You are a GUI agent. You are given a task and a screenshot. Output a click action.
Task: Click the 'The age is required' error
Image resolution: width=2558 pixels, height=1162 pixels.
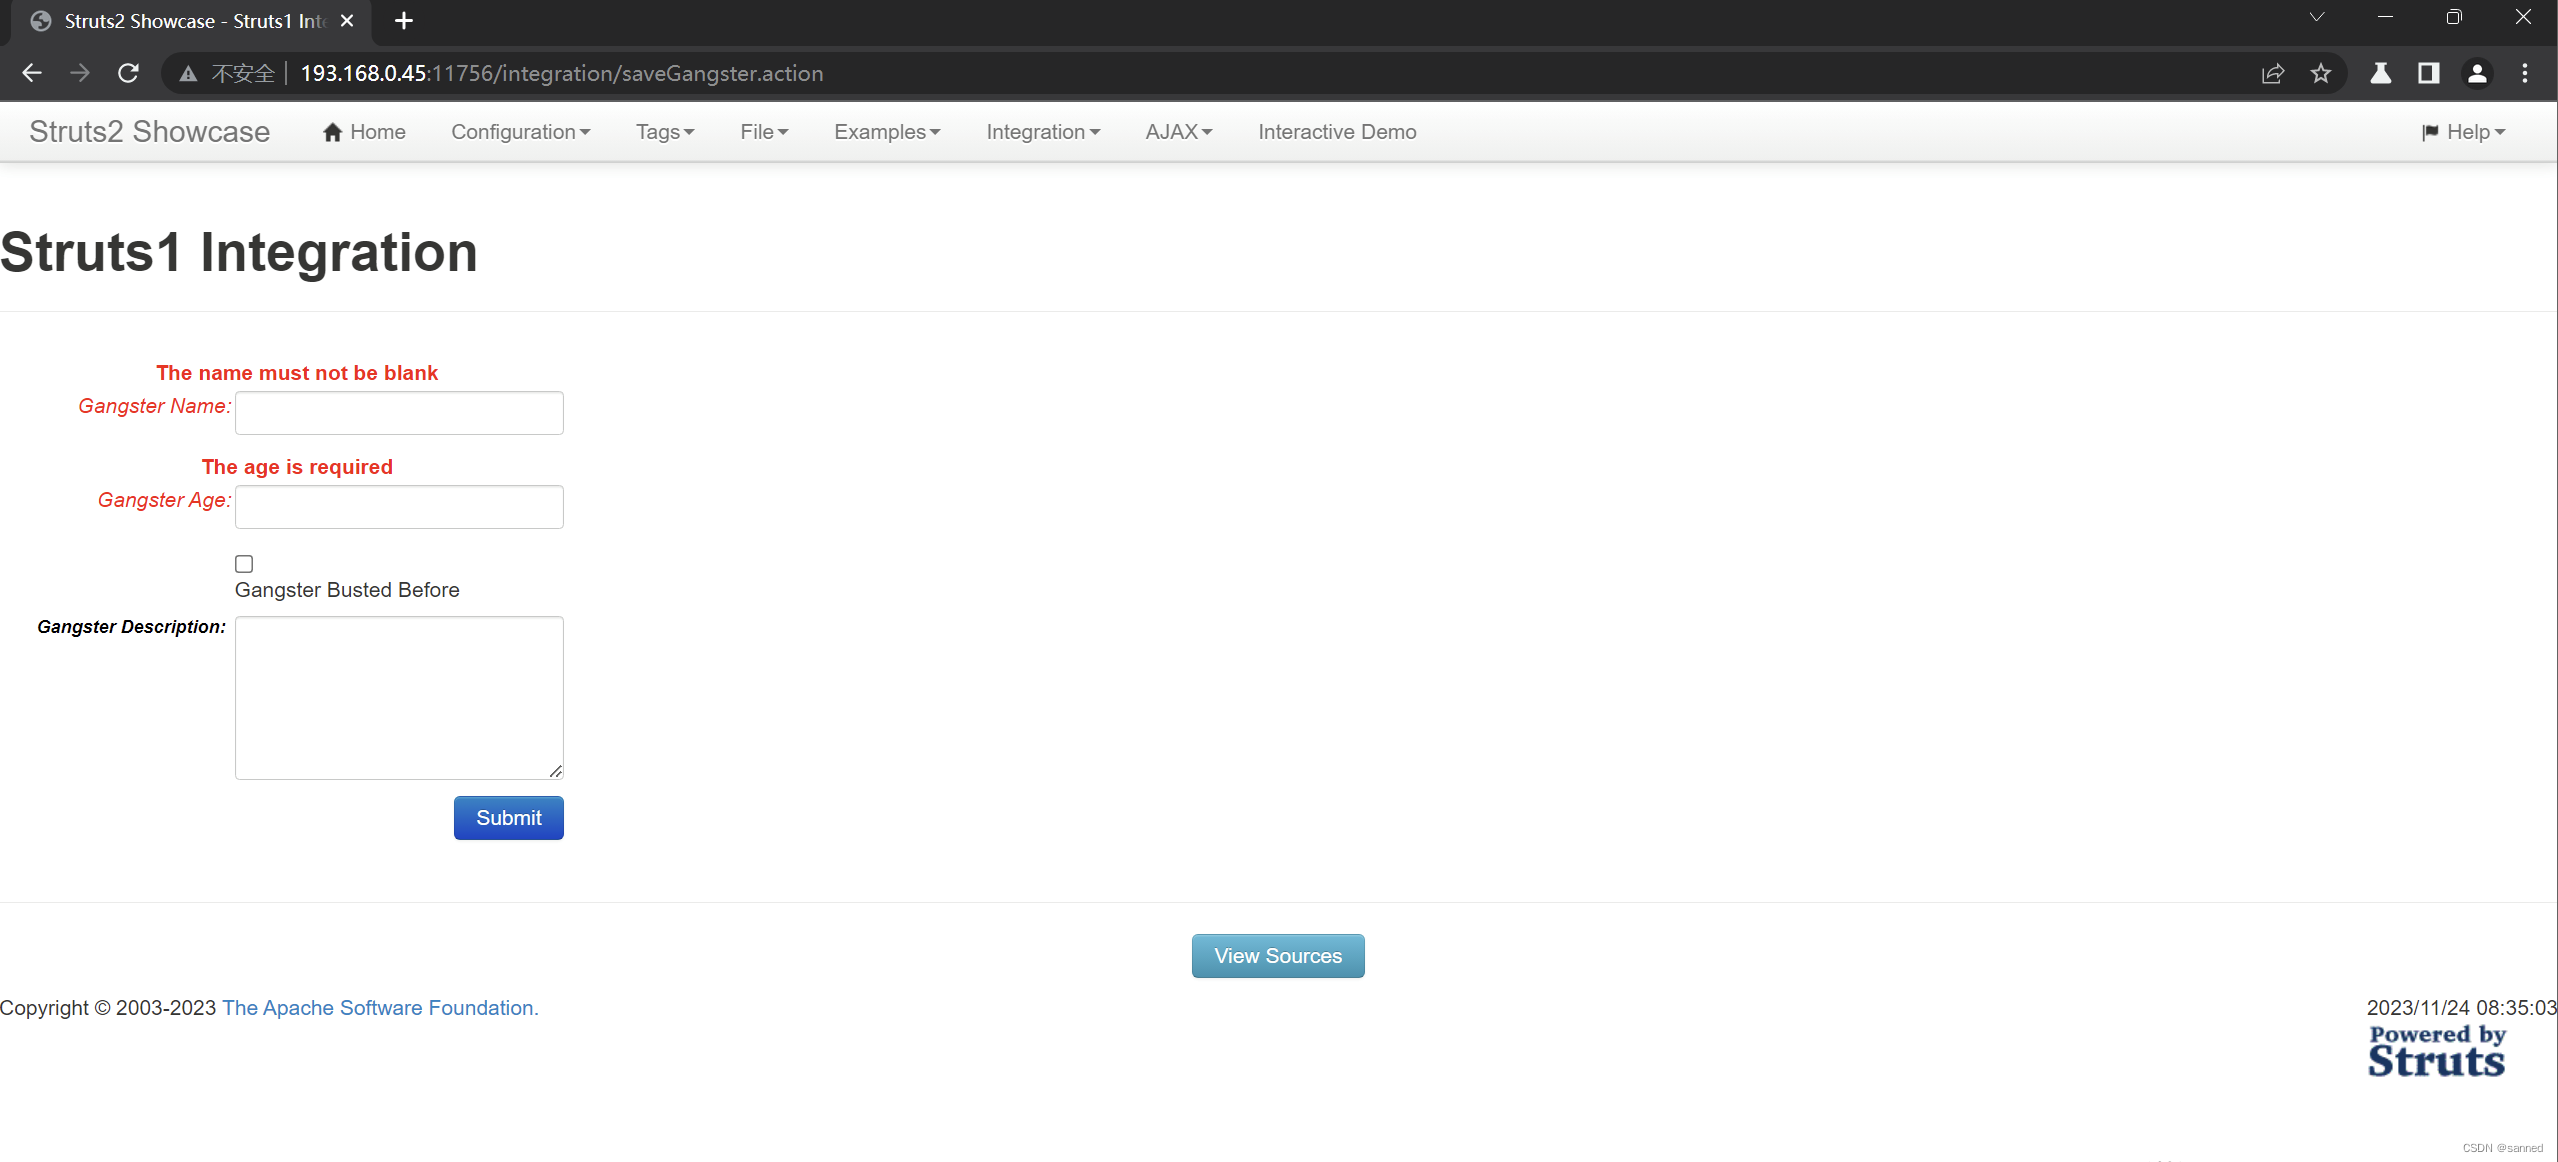coord(297,467)
